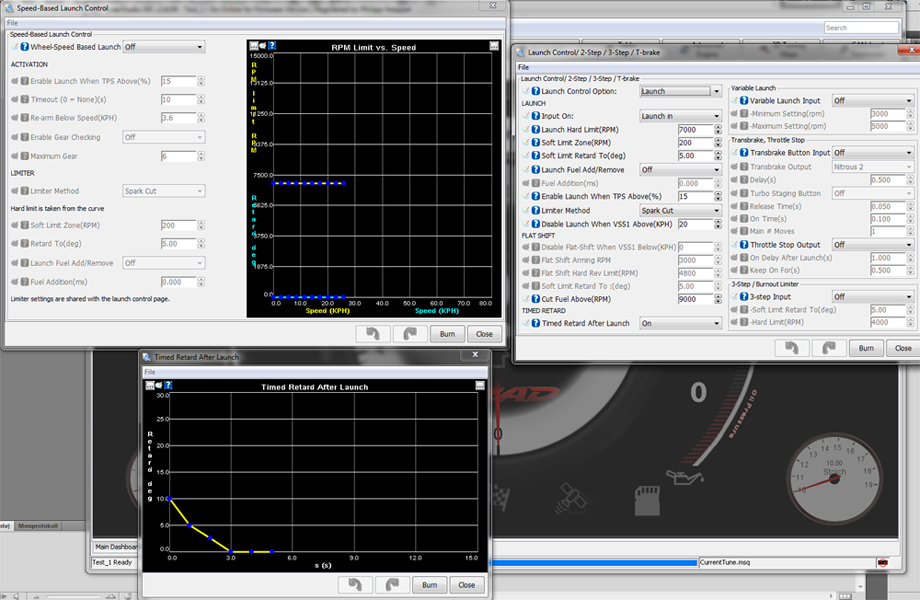This screenshot has height=600, width=920.
Task: Open the 3-step Input dropdown
Action: tap(872, 297)
